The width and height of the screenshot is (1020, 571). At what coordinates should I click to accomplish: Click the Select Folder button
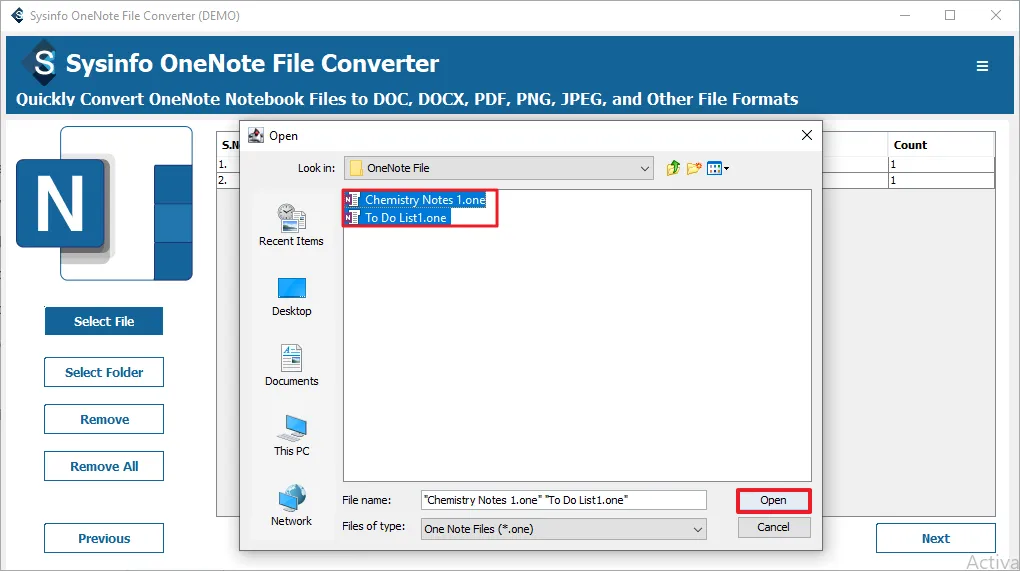104,372
